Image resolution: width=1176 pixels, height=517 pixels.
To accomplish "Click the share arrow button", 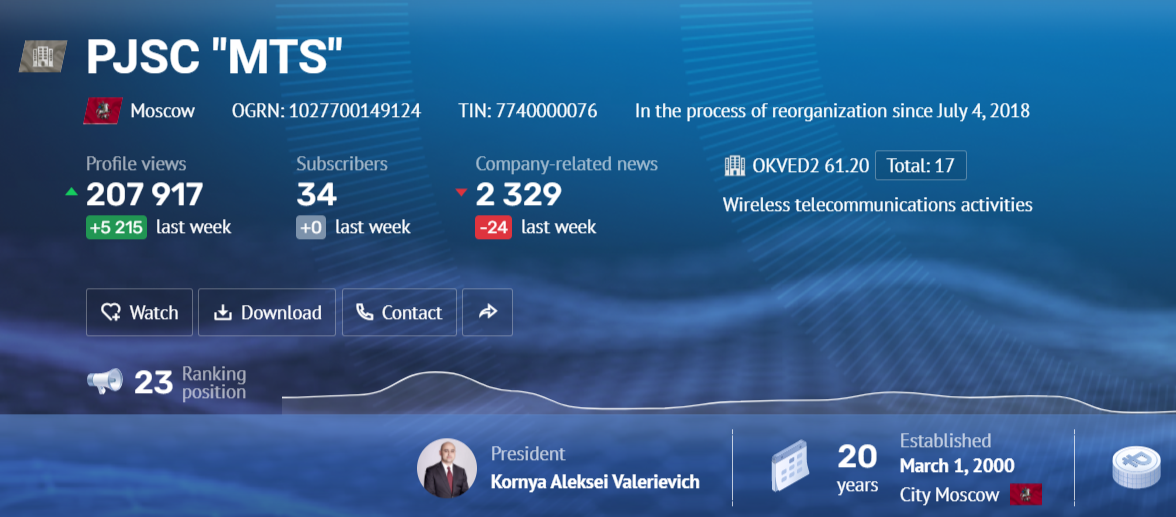I will point(488,312).
